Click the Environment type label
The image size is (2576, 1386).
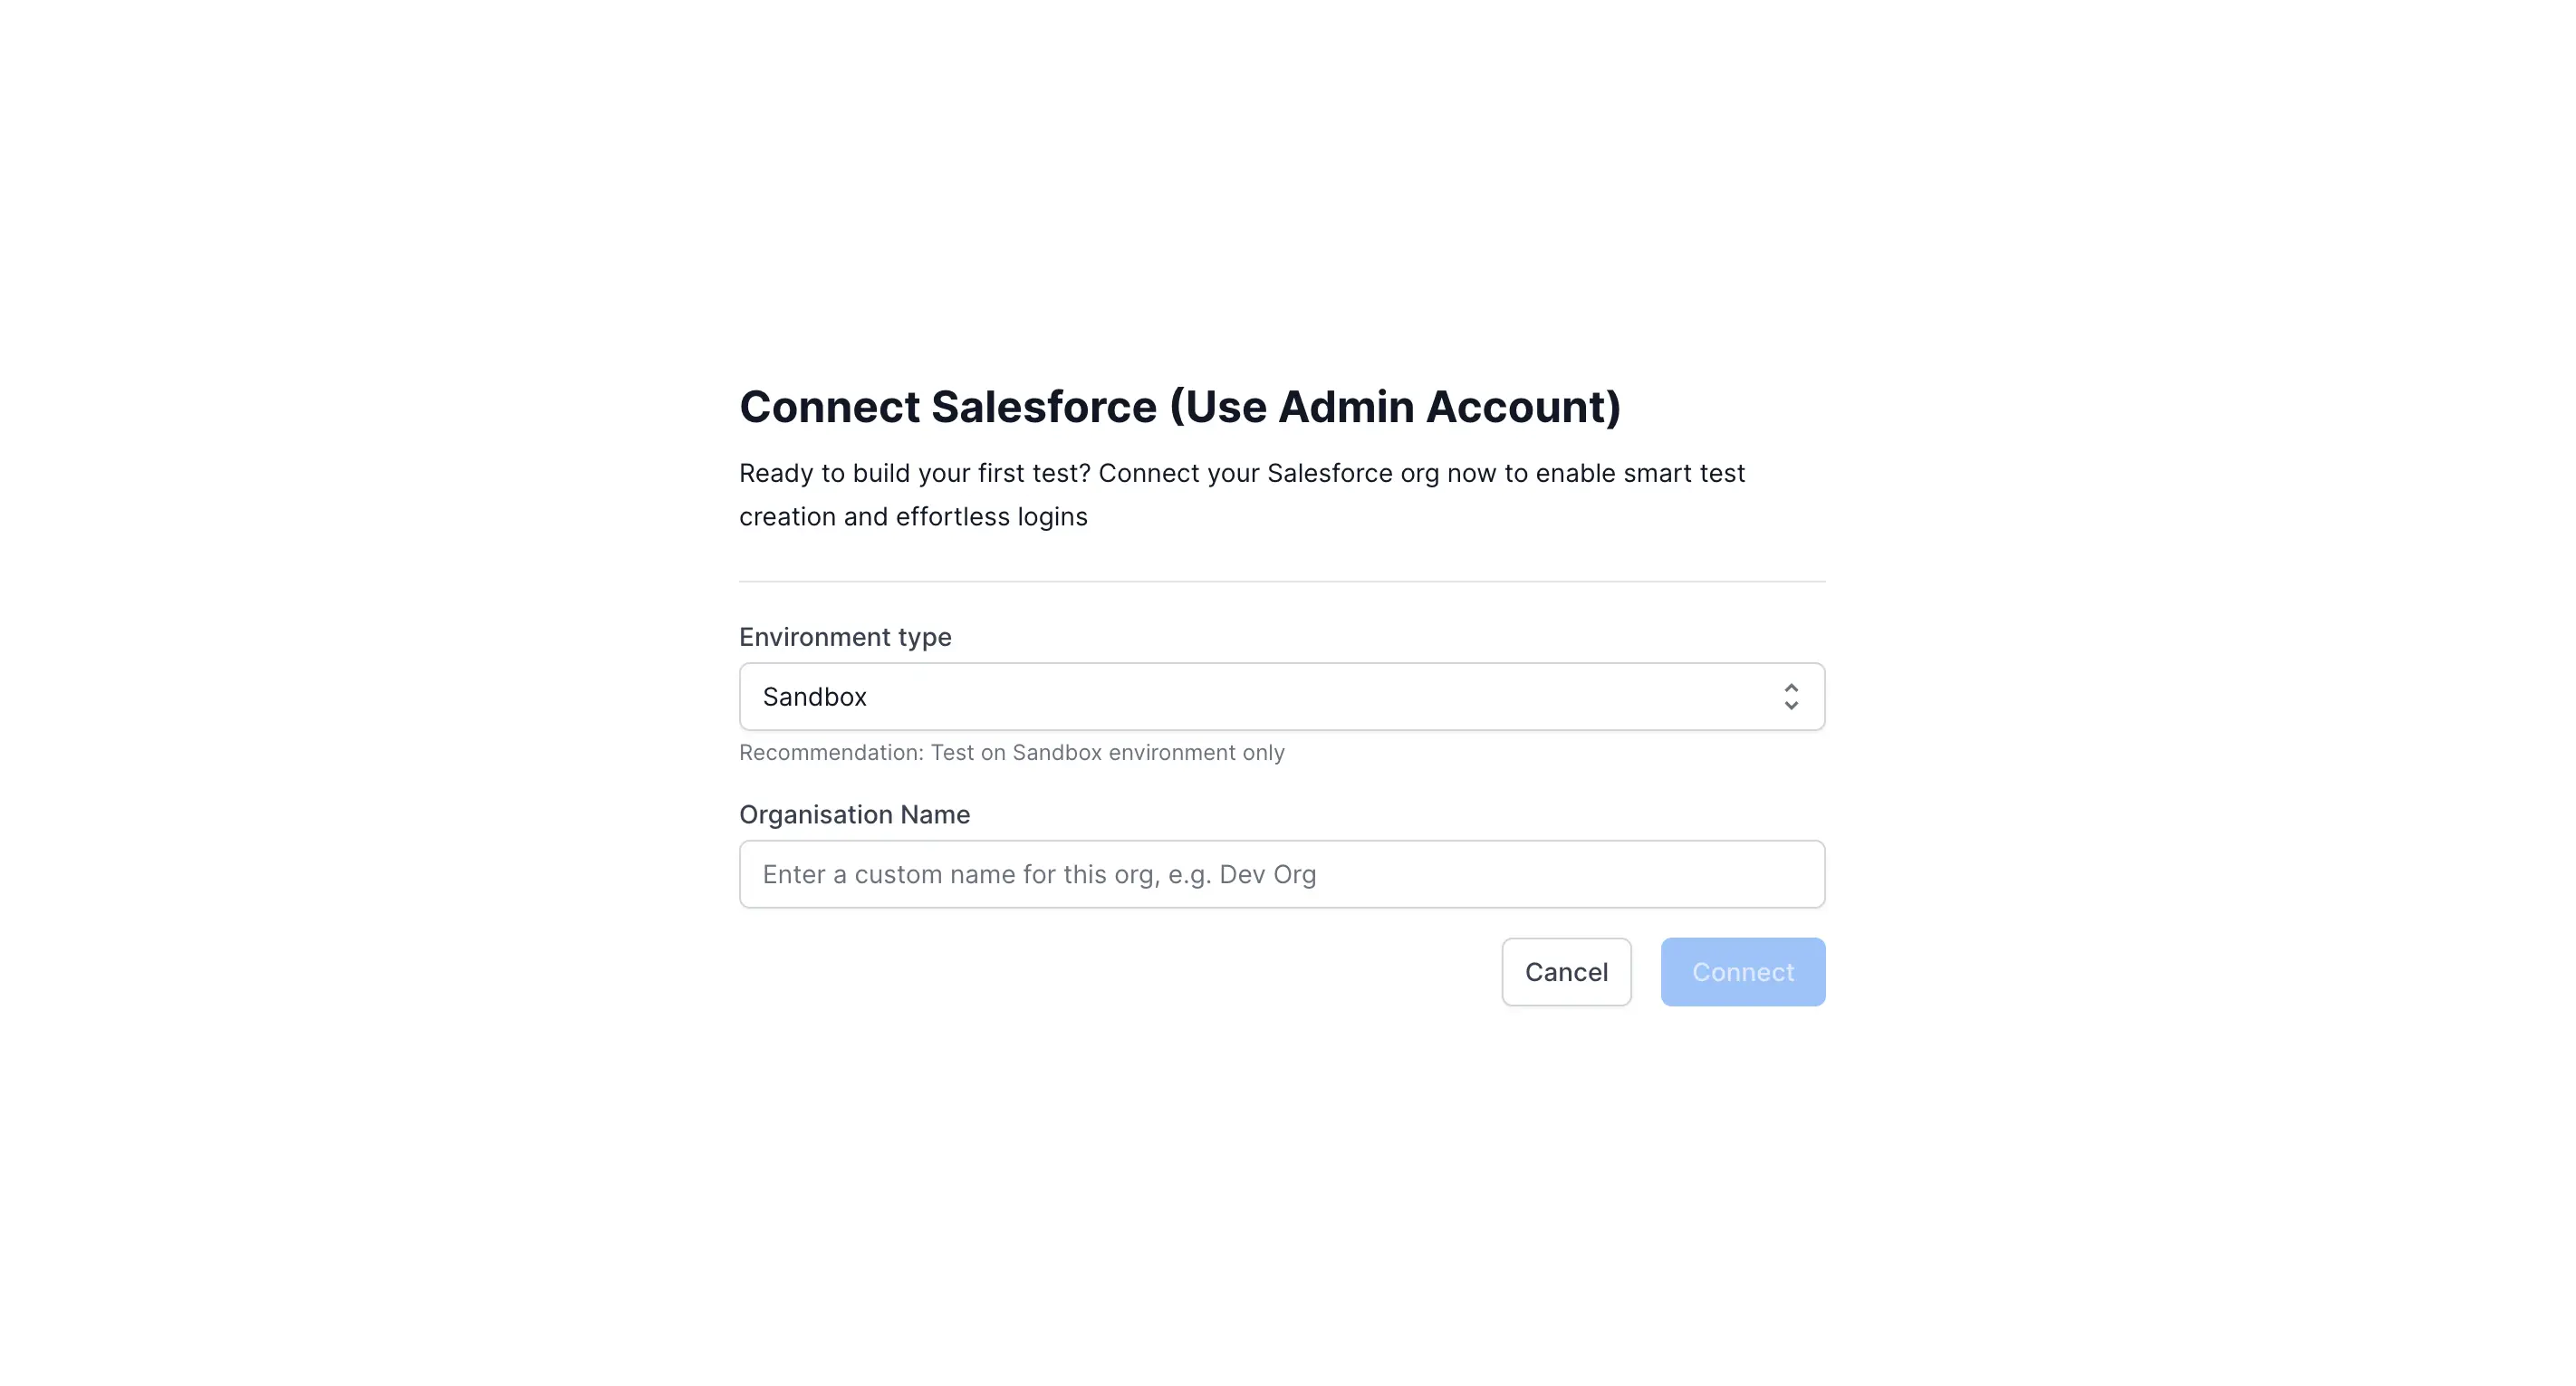(x=845, y=636)
